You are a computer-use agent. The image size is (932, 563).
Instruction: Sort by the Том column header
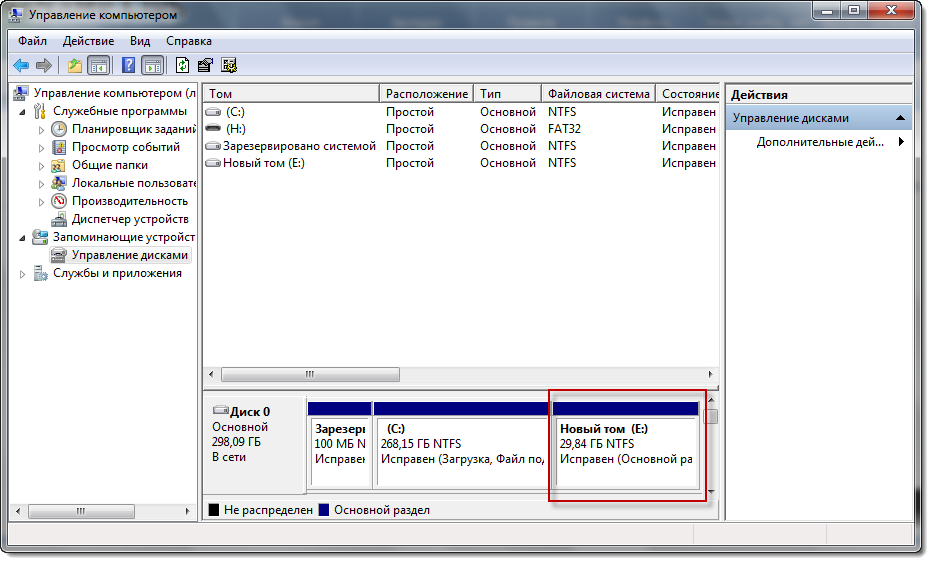point(291,94)
